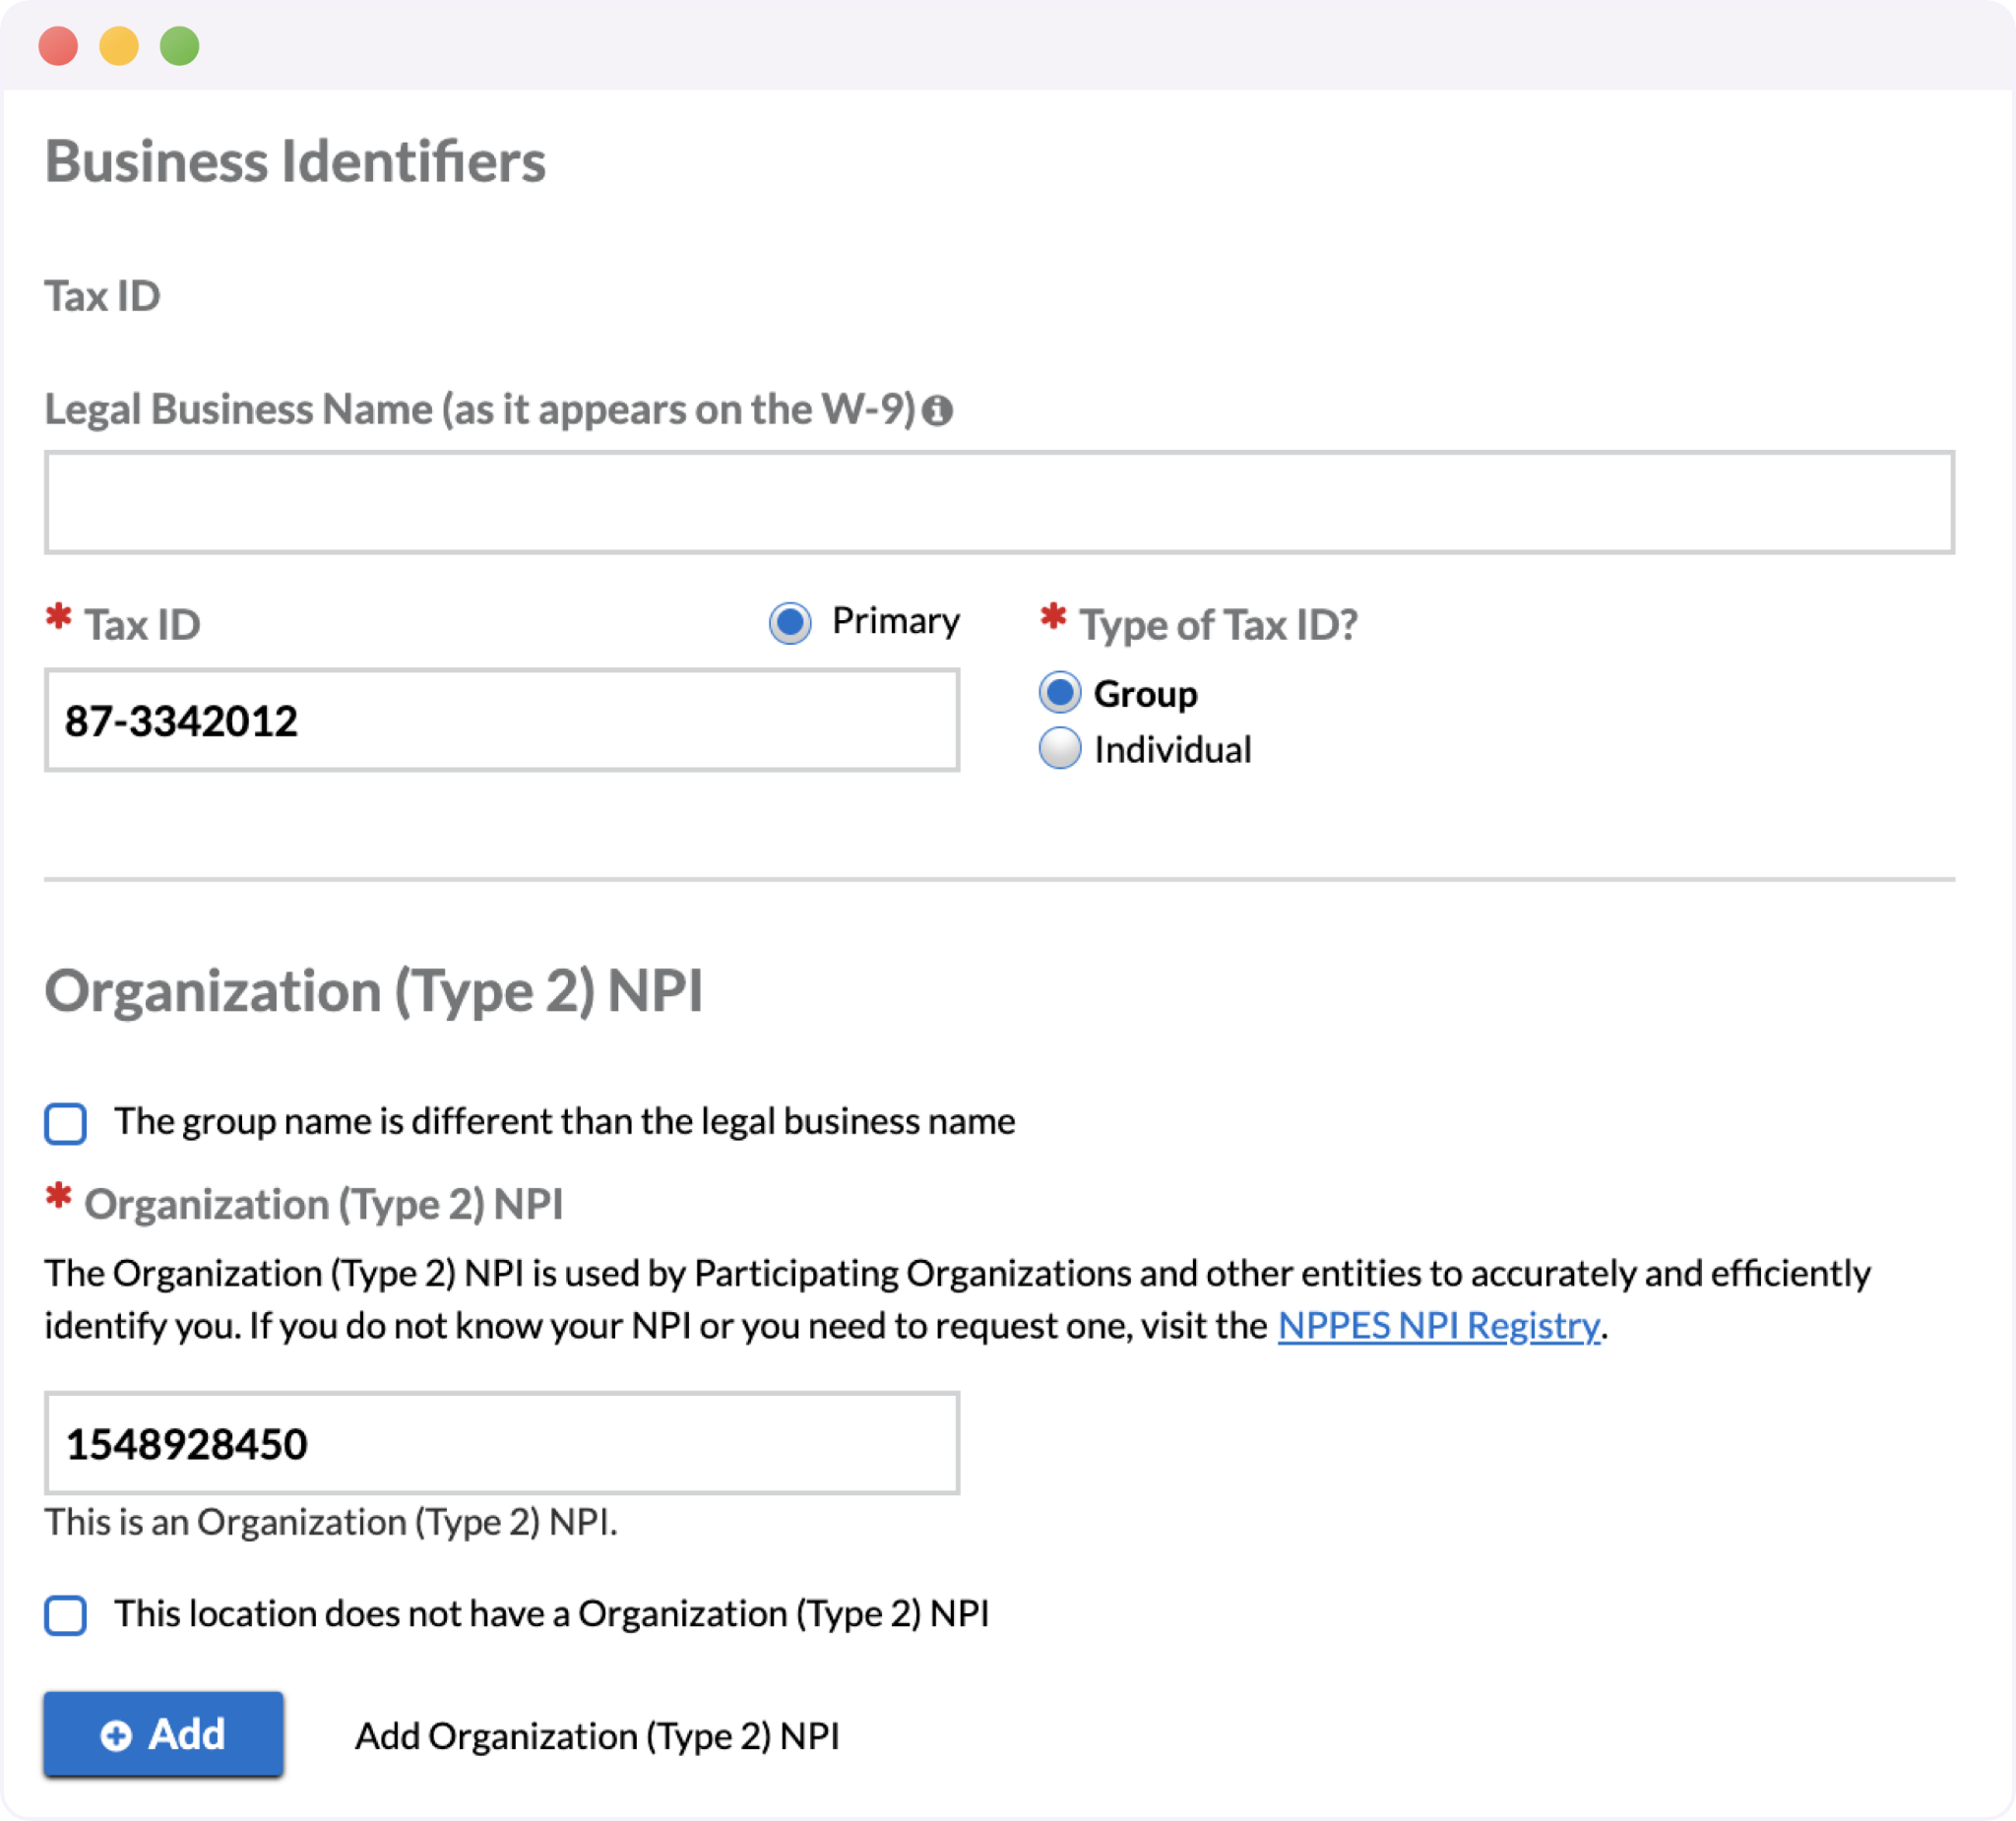2016x1821 pixels.
Task: Select the Primary radio button
Action: tap(790, 623)
